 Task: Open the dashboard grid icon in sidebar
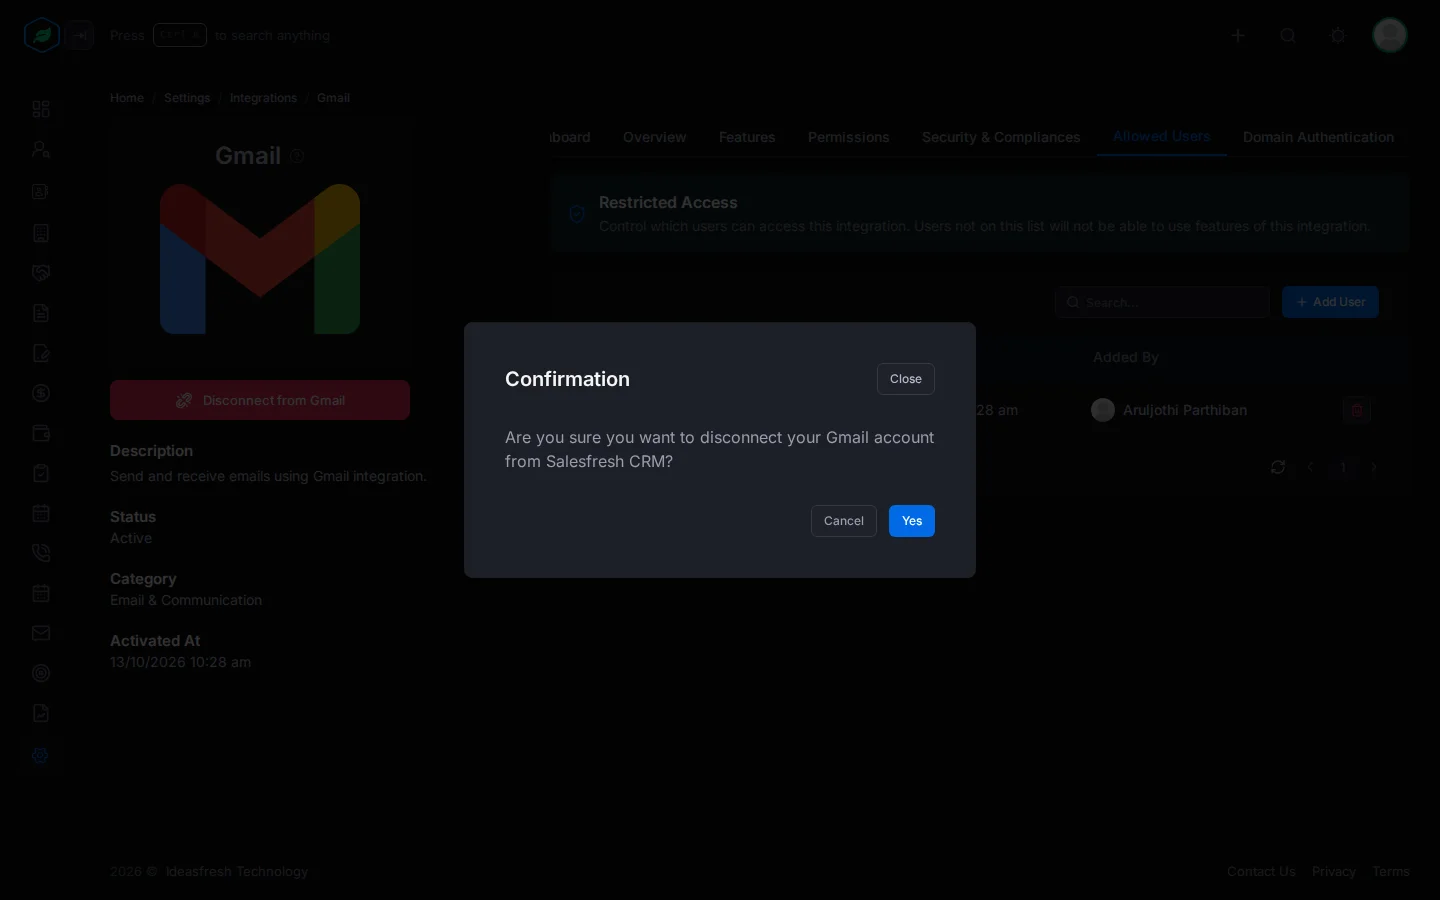click(41, 109)
